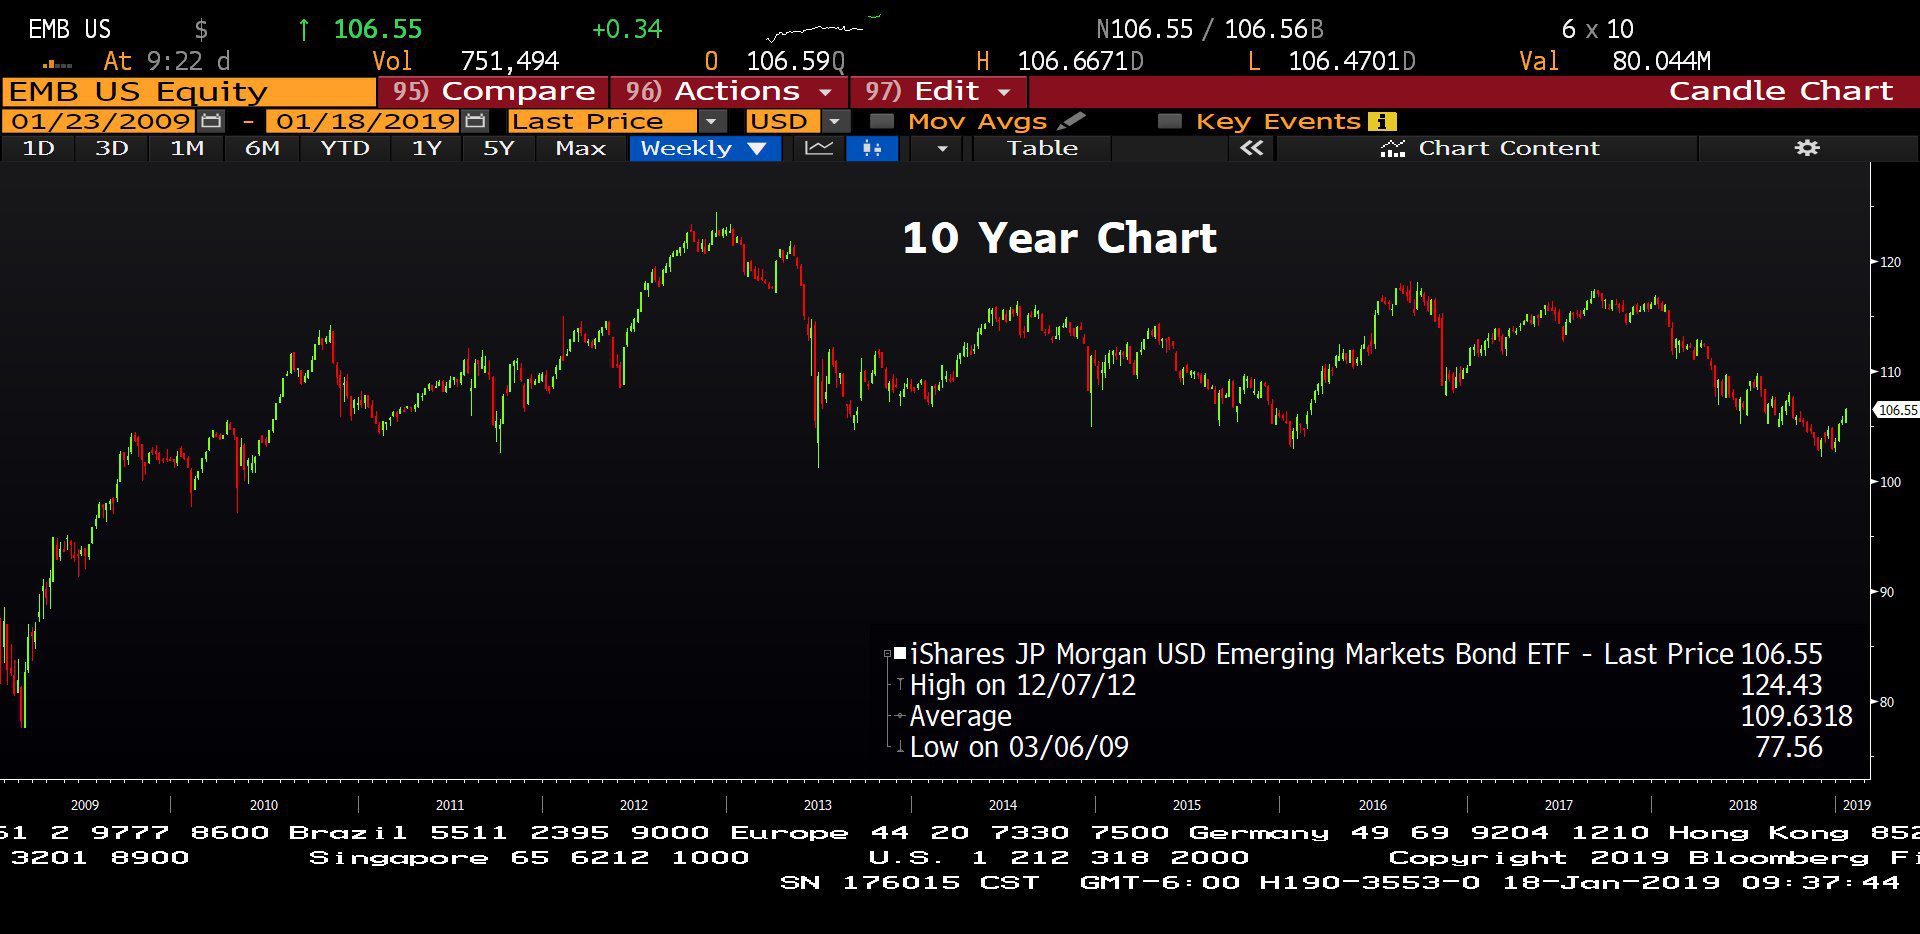Click the 120 label on price axis
Viewport: 1920px width, 934px height.
point(1890,262)
